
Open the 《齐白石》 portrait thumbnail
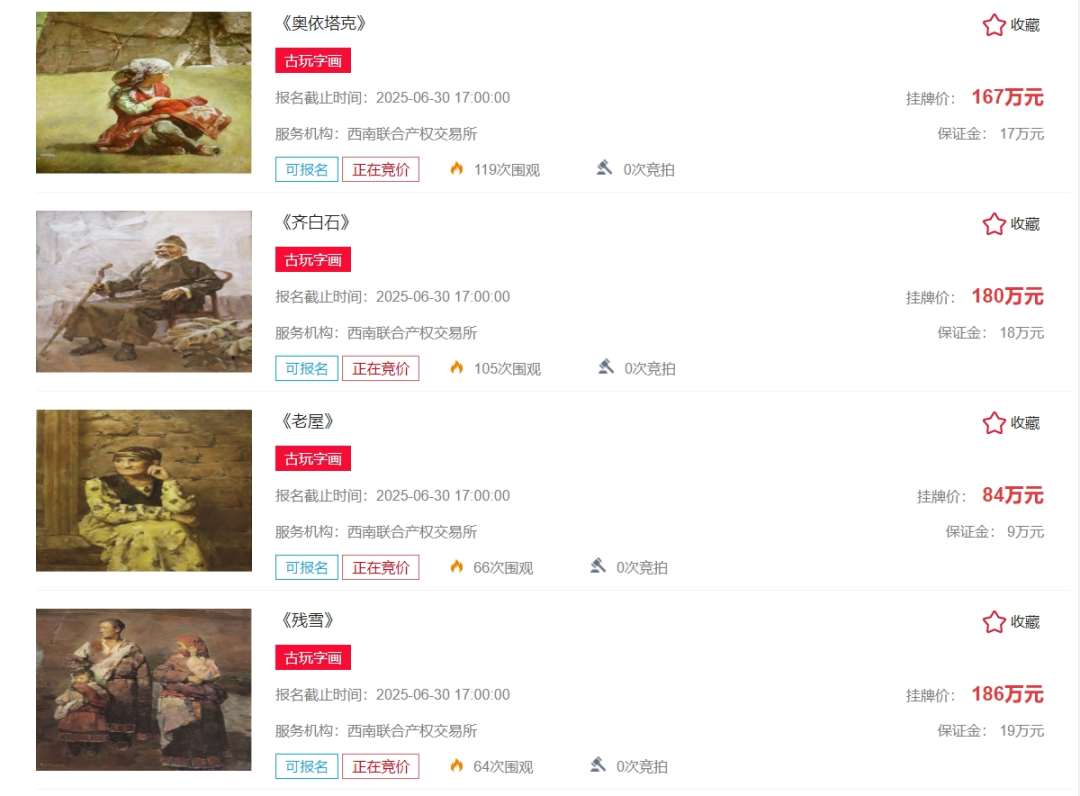coord(144,291)
